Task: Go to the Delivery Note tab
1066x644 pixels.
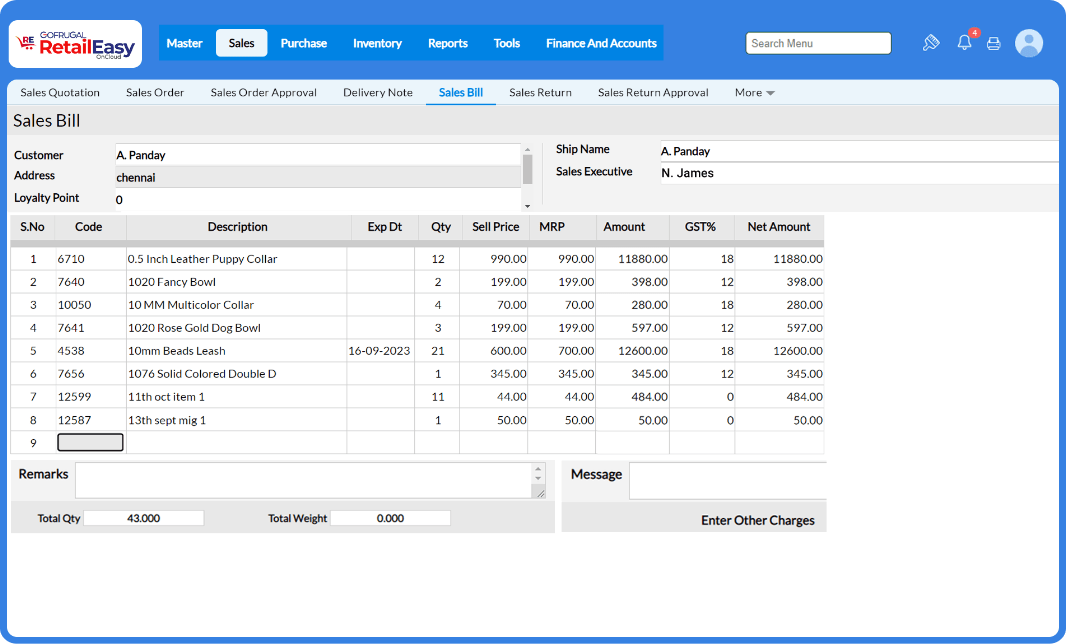Action: (x=377, y=93)
